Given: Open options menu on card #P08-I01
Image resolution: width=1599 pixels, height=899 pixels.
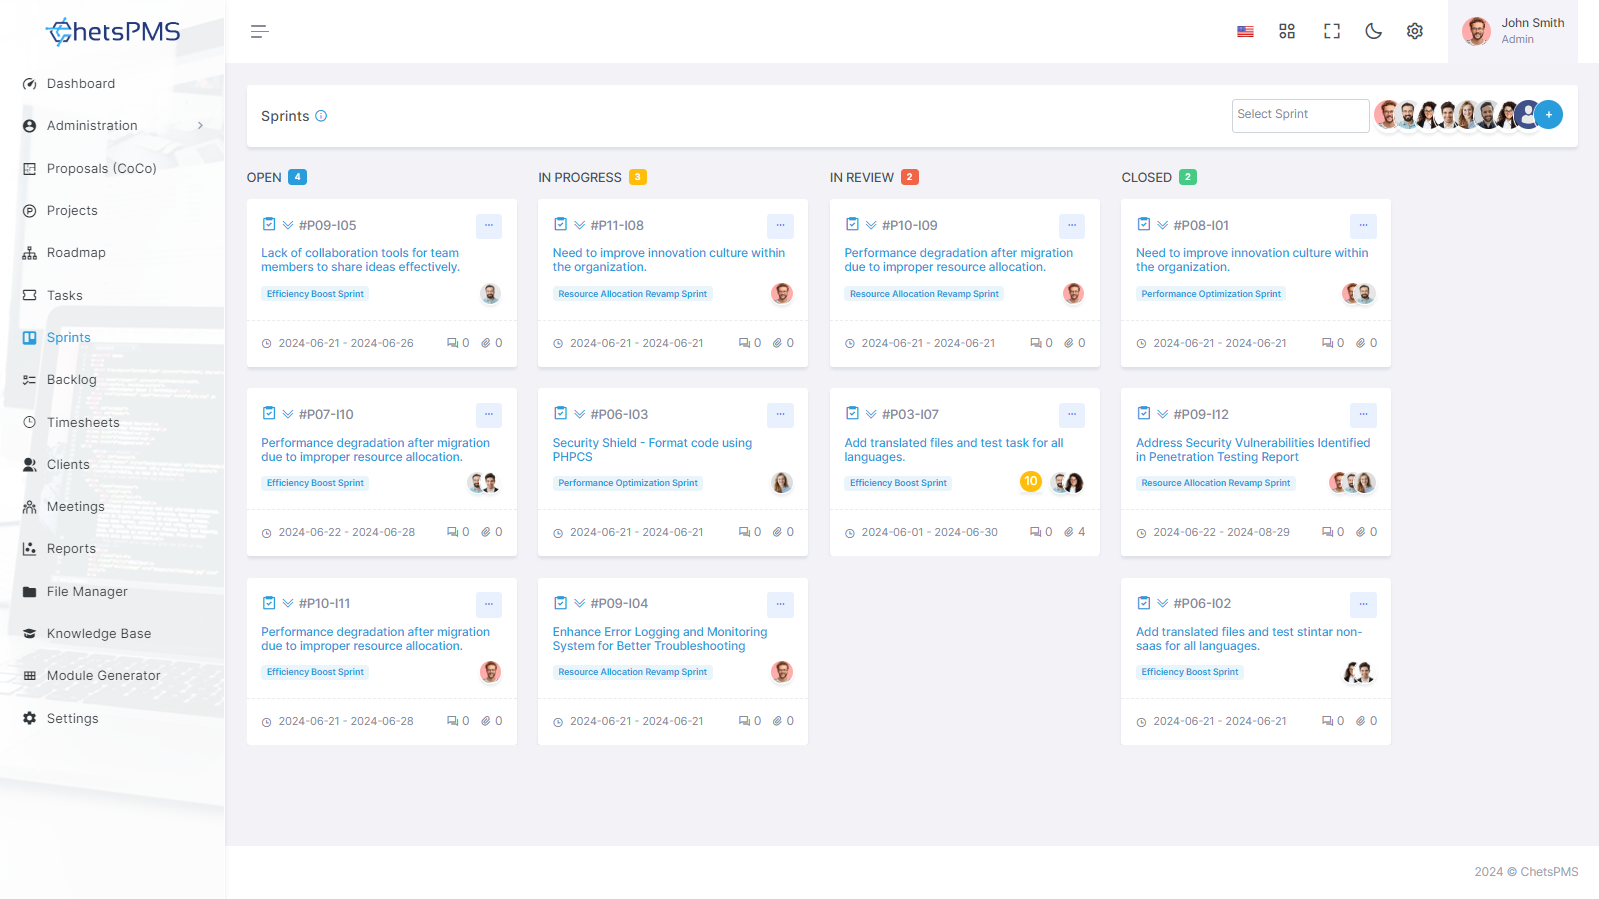Looking at the screenshot, I should click(1363, 226).
